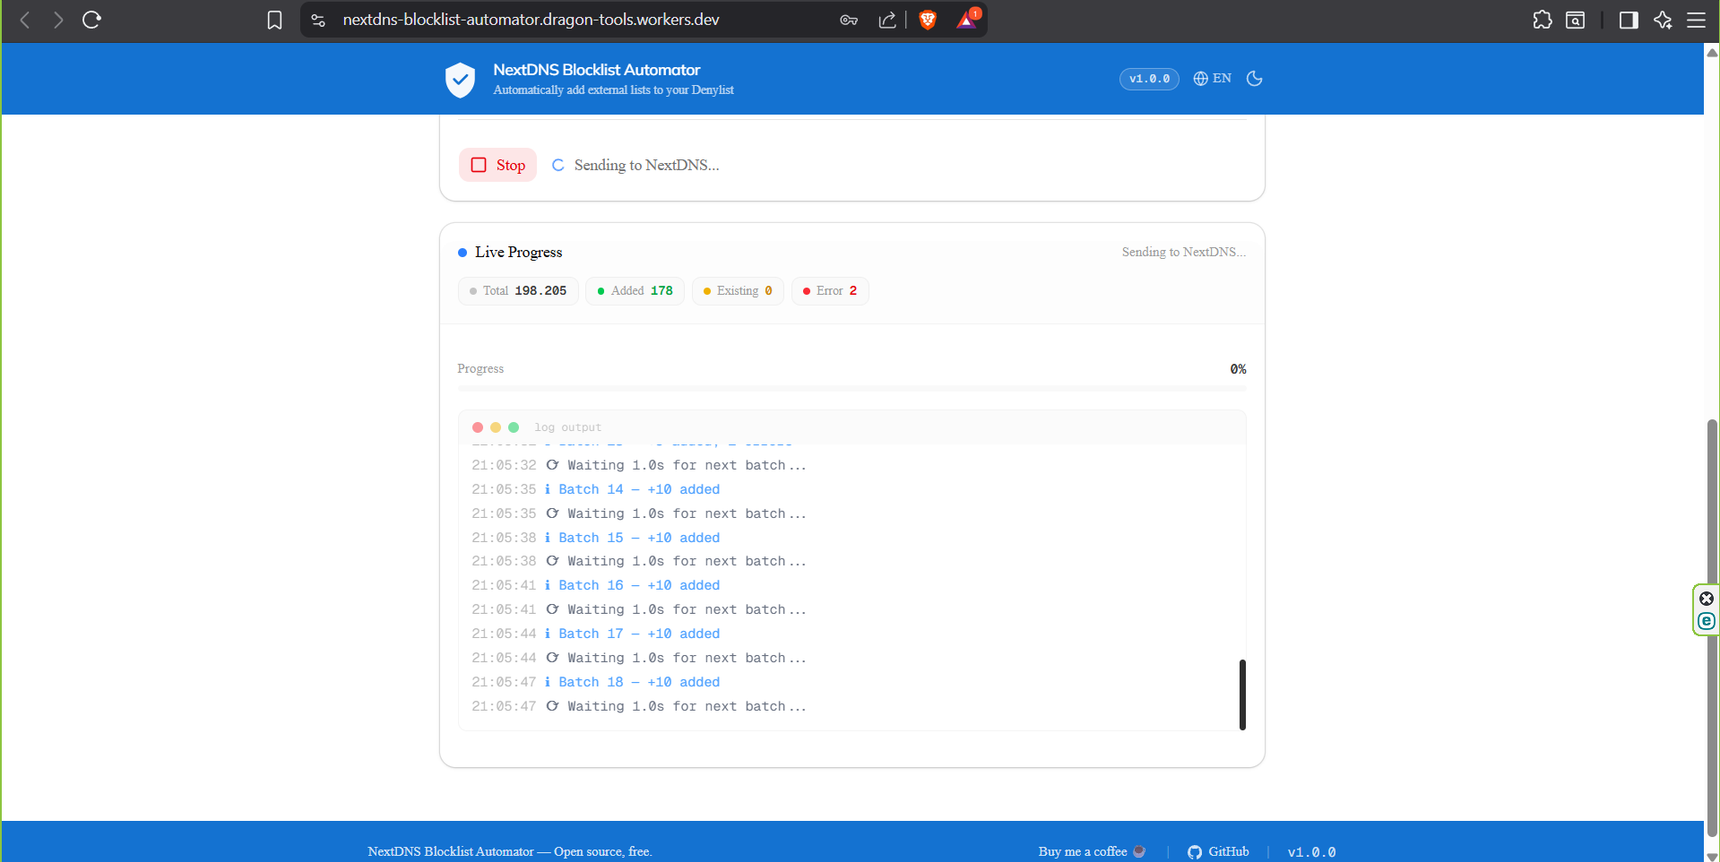Toggle the browser sidebar panel
Viewport: 1720px width, 862px height.
(x=1628, y=20)
